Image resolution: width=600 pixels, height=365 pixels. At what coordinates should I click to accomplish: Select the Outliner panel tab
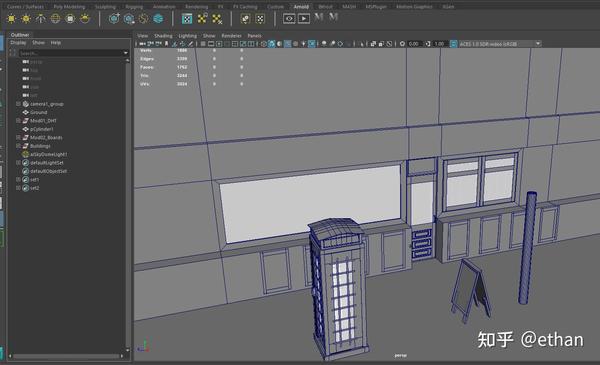pyautogui.click(x=20, y=35)
